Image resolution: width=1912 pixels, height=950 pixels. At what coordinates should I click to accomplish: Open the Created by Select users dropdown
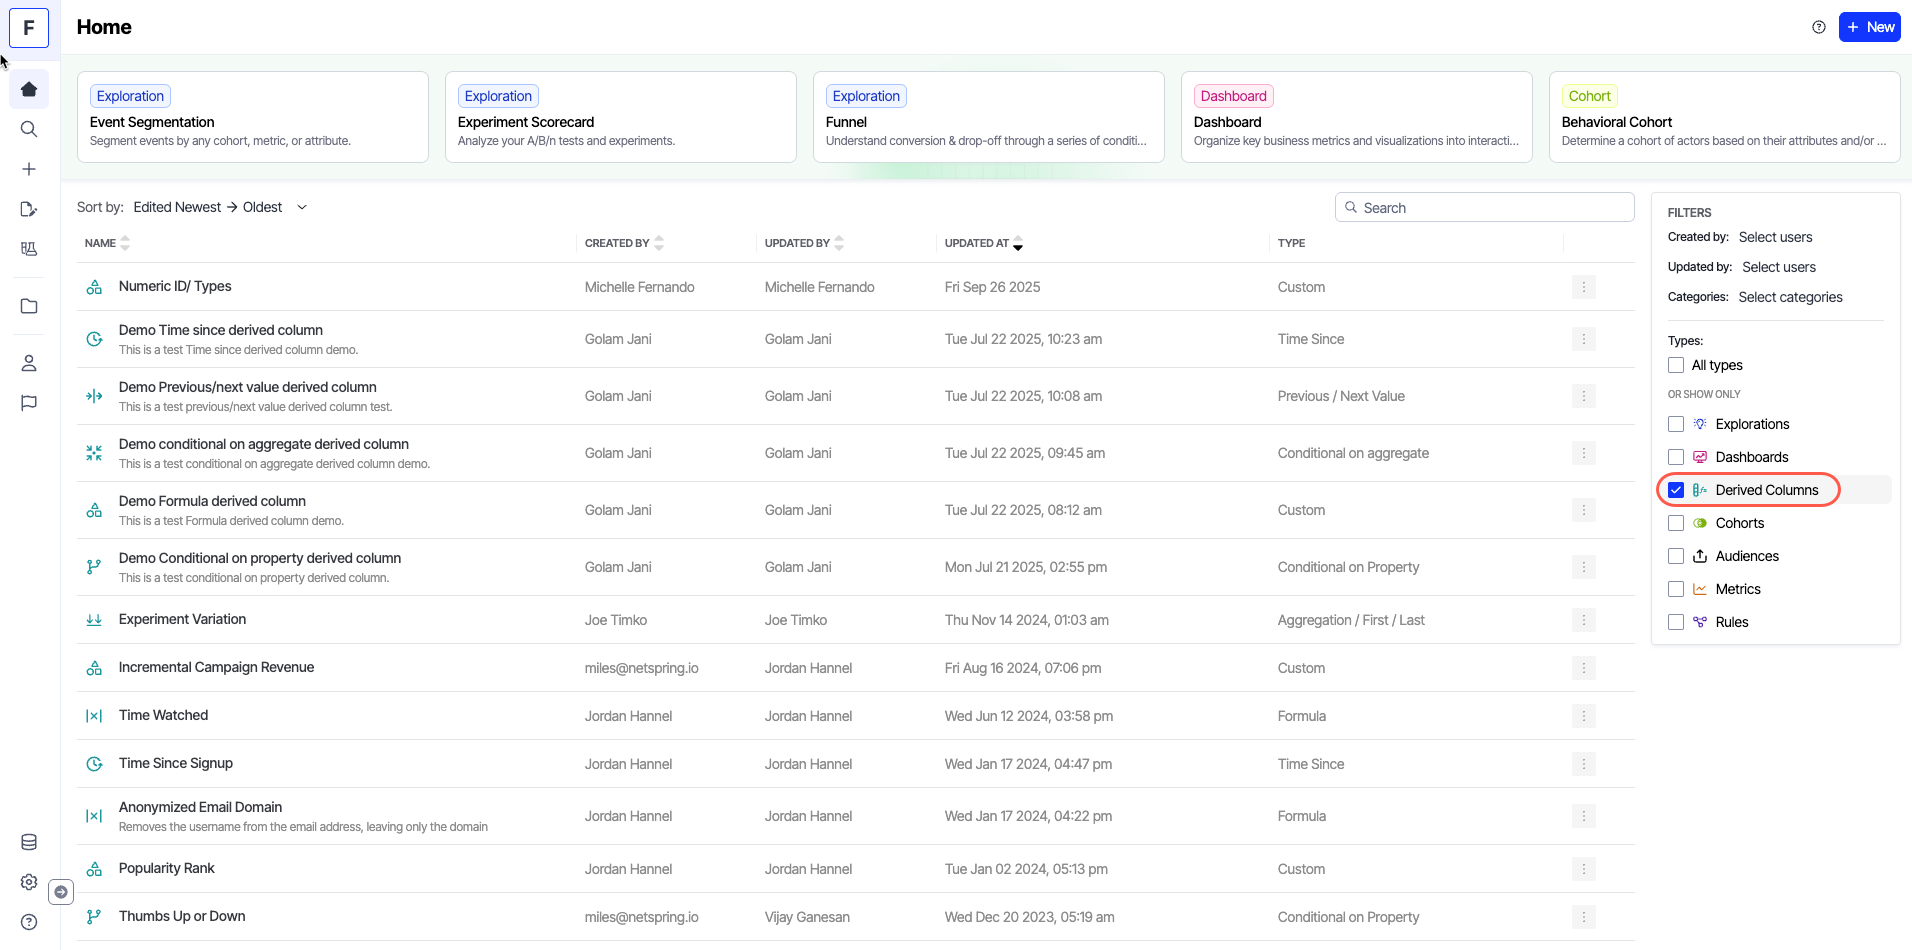[x=1775, y=237]
